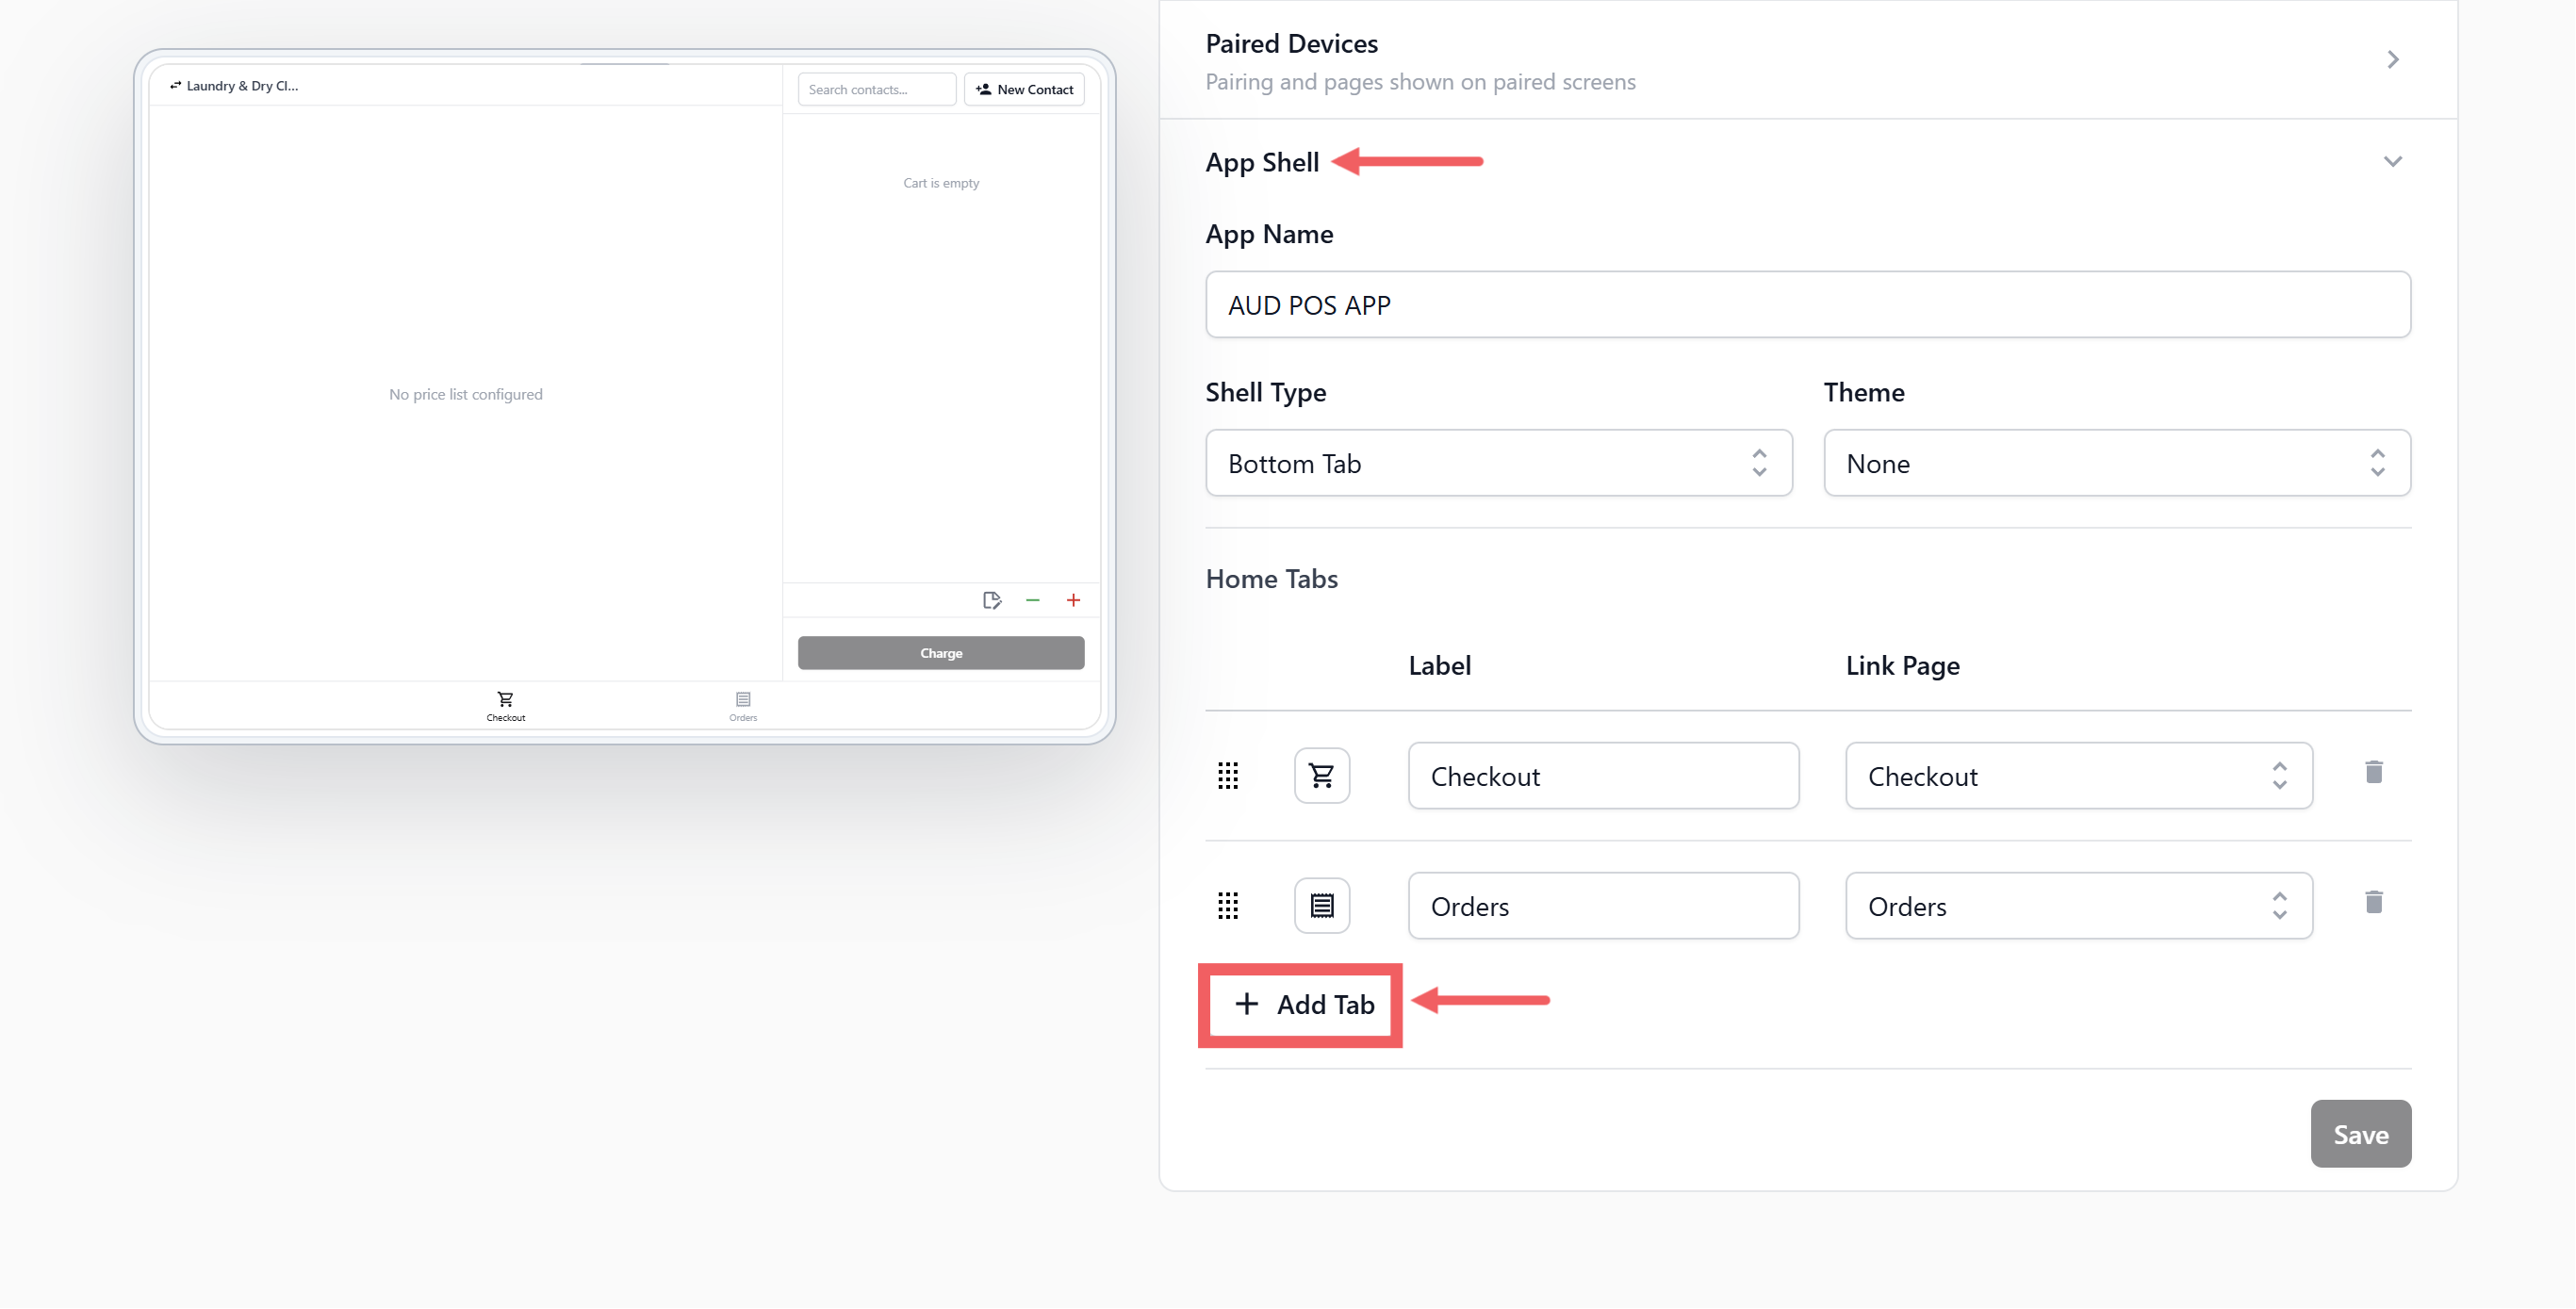Click the Search contacts field in the preview
Screen dimensions: 2576x1309
[x=876, y=89]
